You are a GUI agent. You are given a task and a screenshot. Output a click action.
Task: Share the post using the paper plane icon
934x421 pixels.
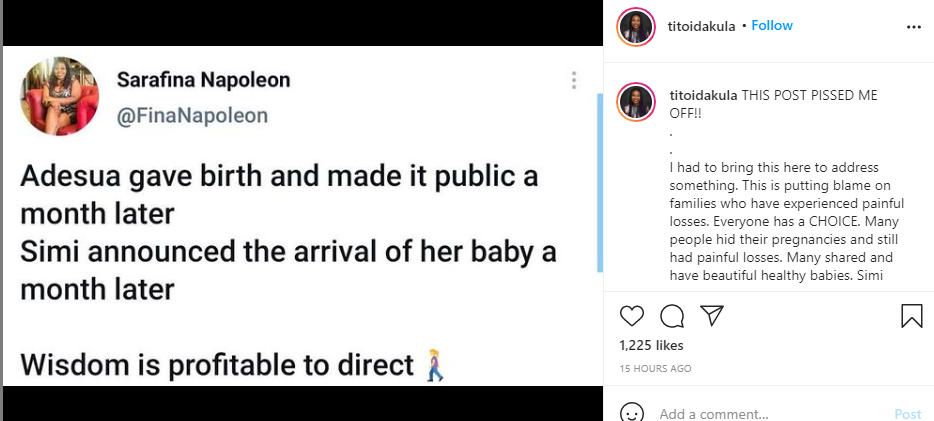712,317
